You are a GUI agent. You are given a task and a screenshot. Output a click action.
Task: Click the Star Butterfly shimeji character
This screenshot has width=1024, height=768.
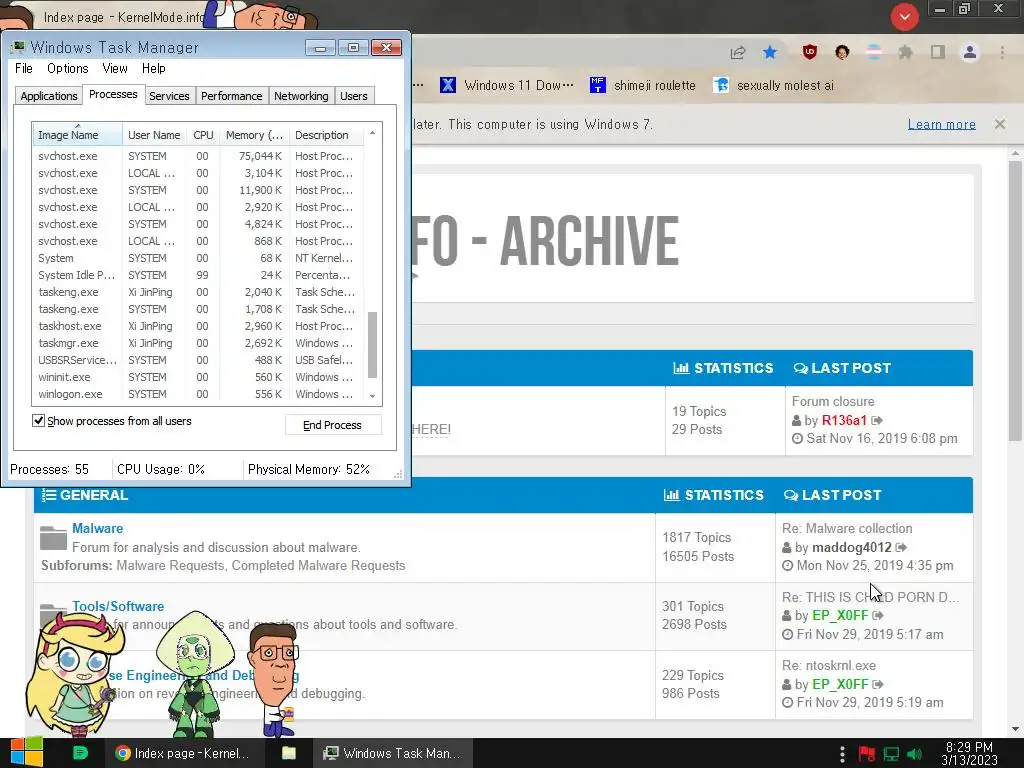coord(74,676)
